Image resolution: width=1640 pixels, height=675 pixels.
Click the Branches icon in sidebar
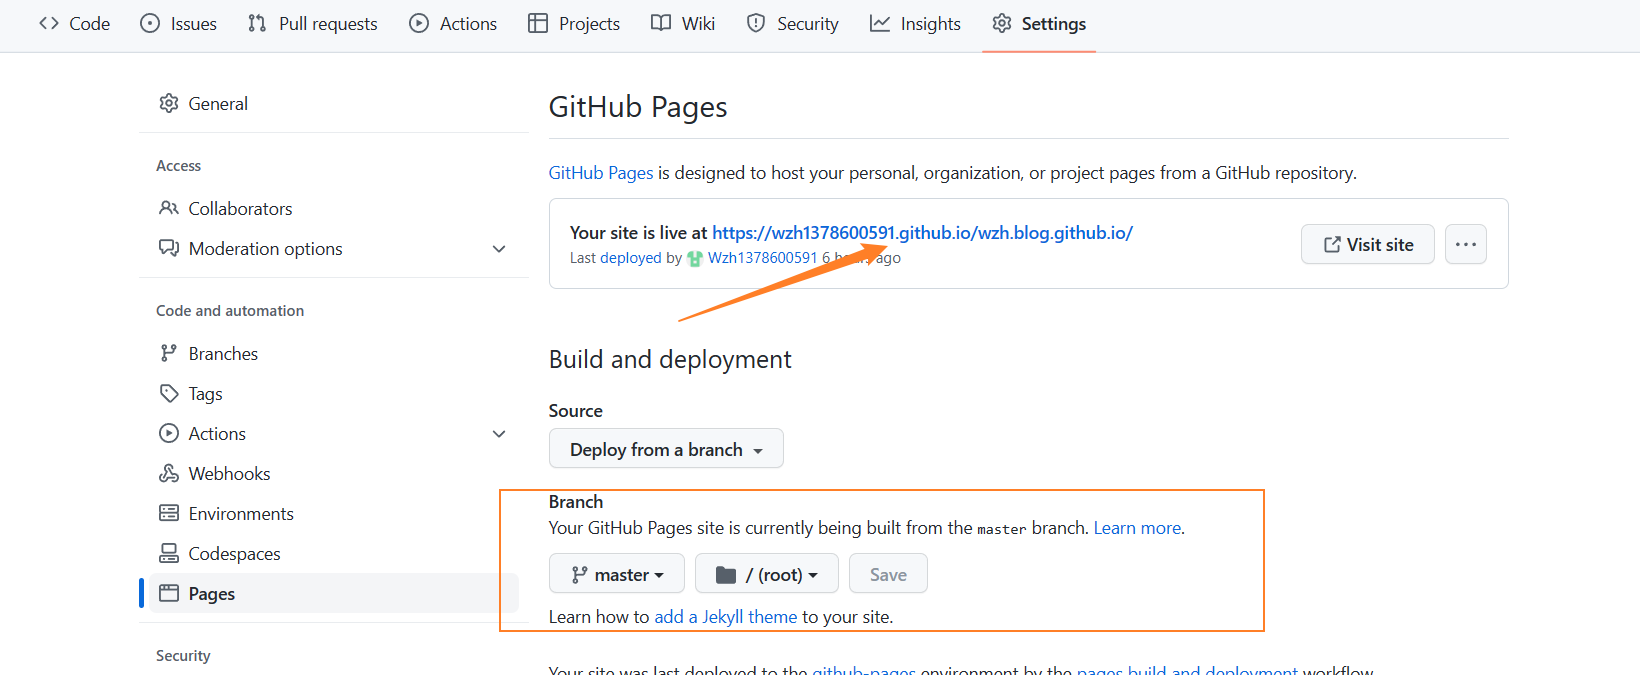pyautogui.click(x=169, y=353)
